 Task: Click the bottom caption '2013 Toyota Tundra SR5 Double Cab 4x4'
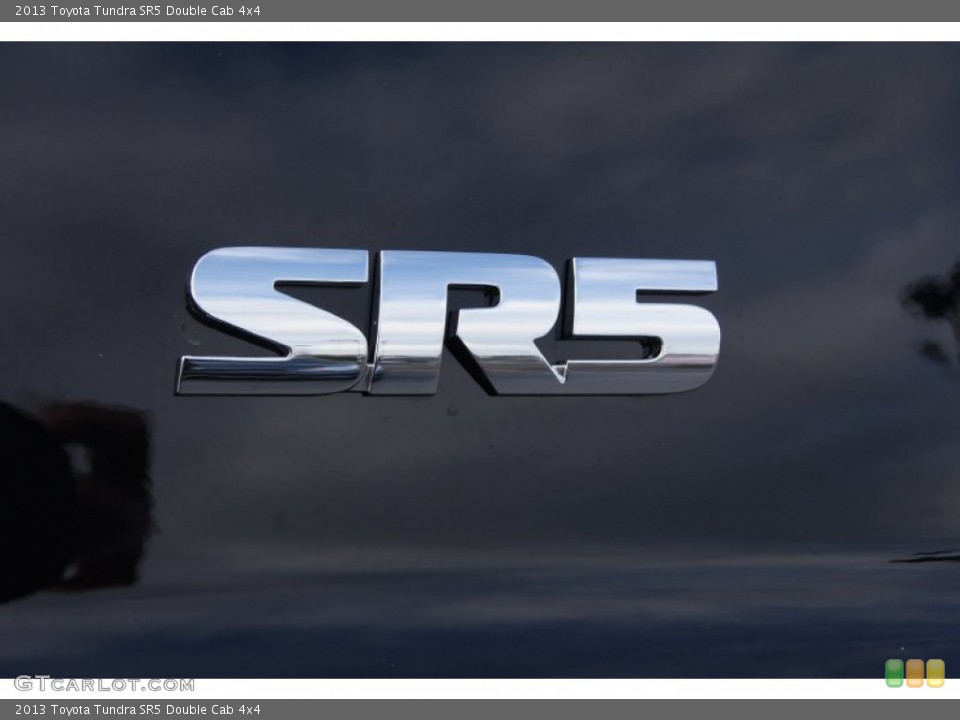[x=138, y=710]
